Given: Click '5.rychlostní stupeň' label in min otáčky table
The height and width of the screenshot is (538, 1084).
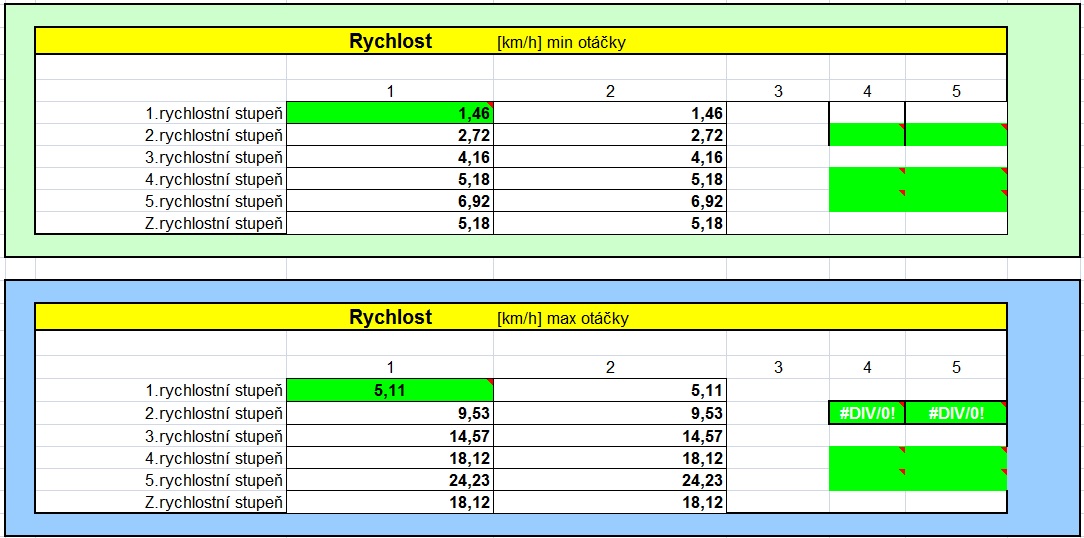Looking at the screenshot, I should (x=214, y=201).
